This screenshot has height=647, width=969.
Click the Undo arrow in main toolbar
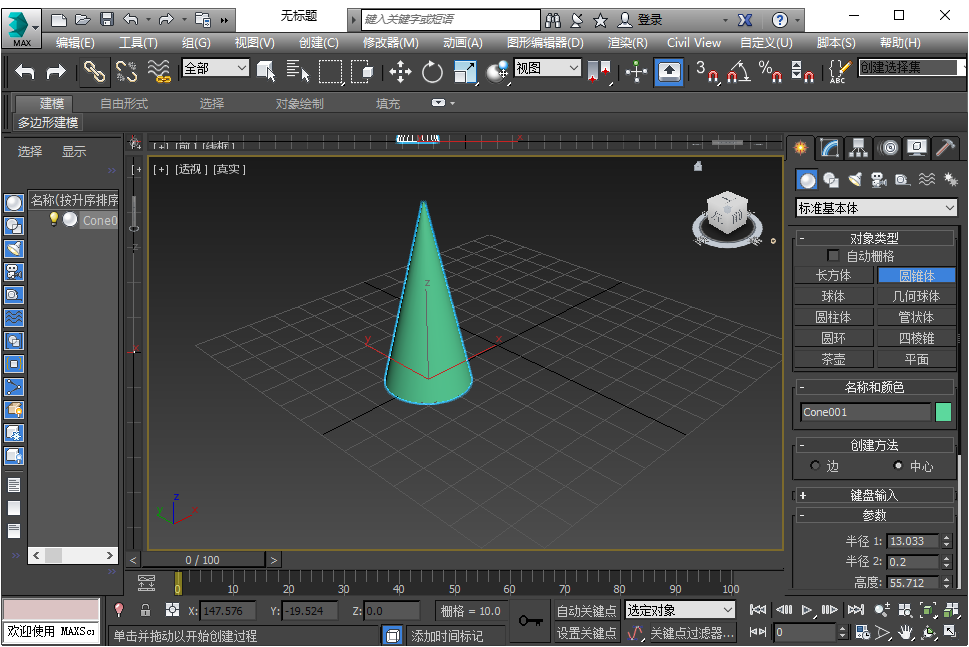tap(25, 71)
